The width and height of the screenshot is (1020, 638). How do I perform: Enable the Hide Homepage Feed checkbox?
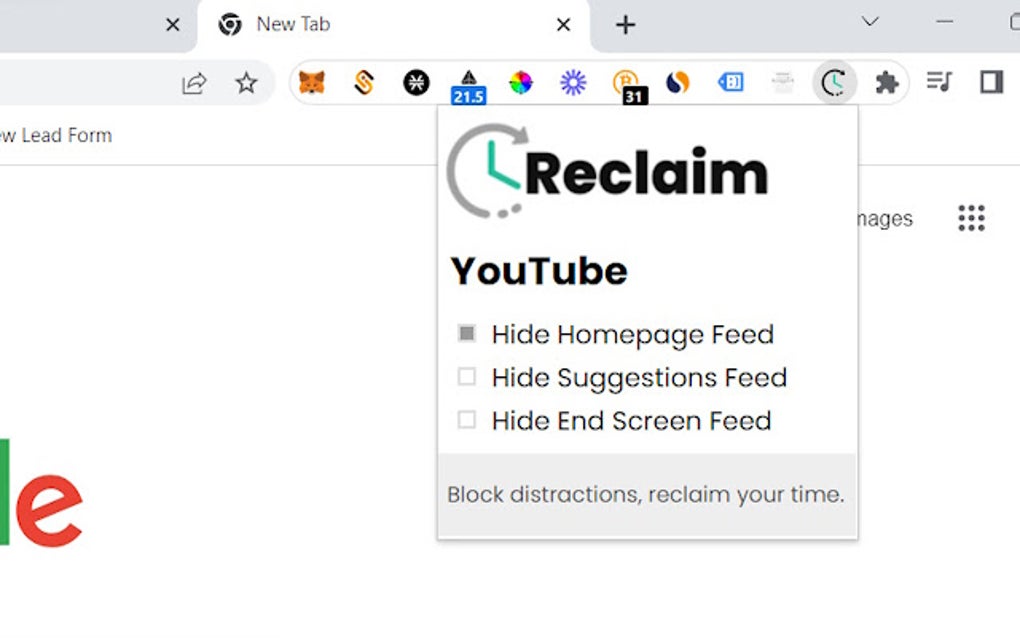pos(466,334)
